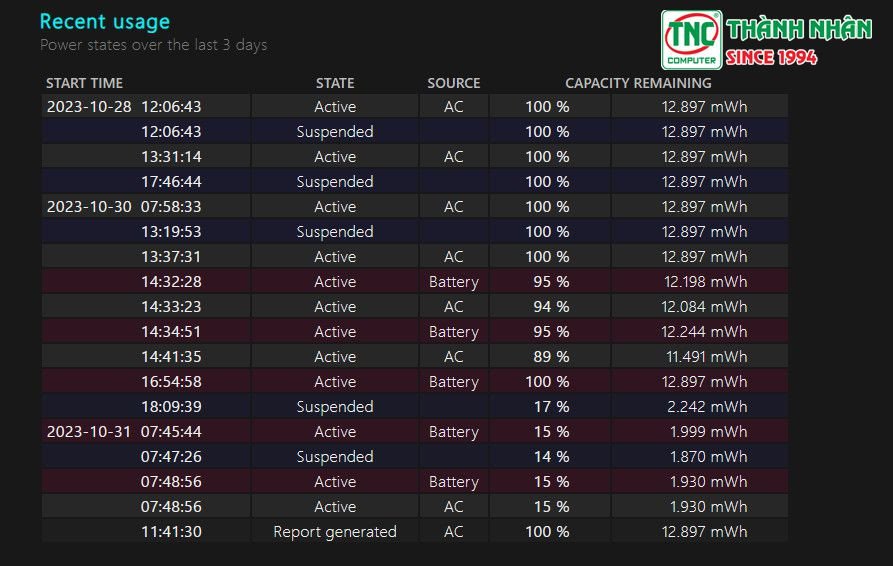Click the SINCE 1994 tagline

[x=771, y=57]
